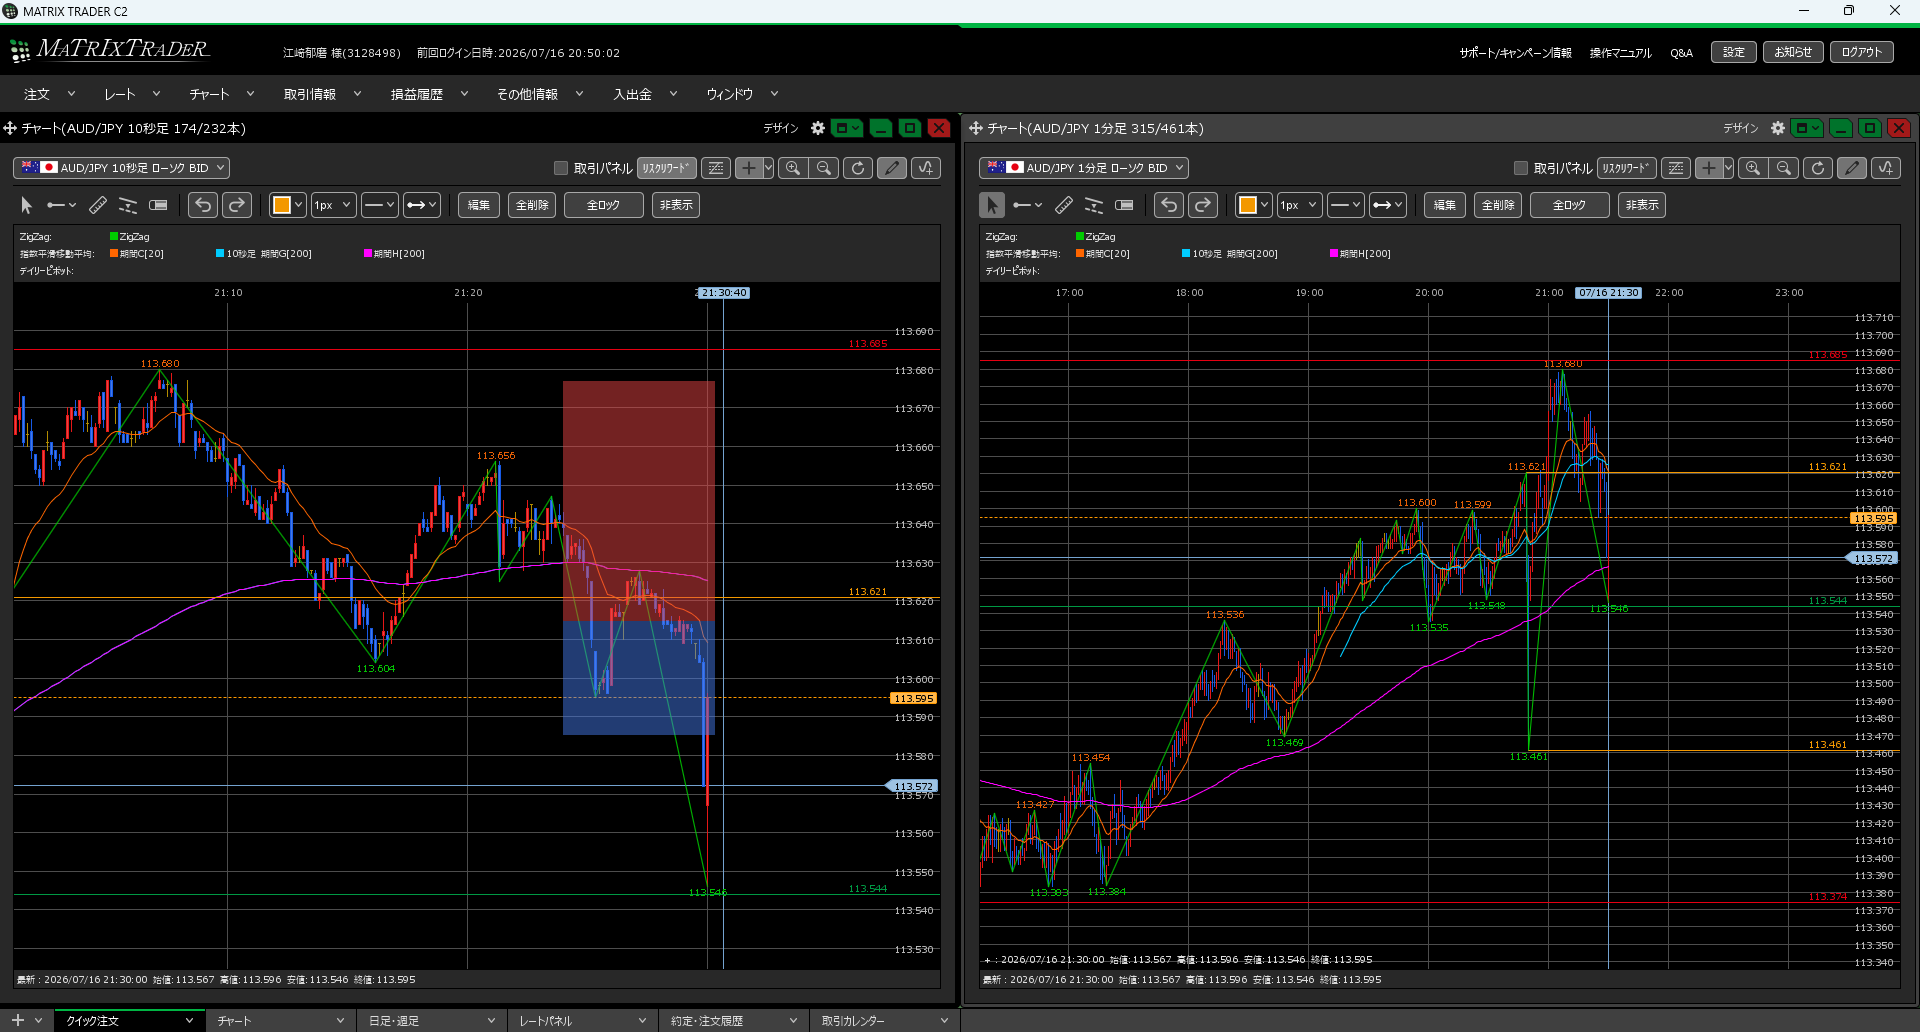Undo last drawing in 10秒足 chart
1920x1032 pixels.
click(x=203, y=205)
